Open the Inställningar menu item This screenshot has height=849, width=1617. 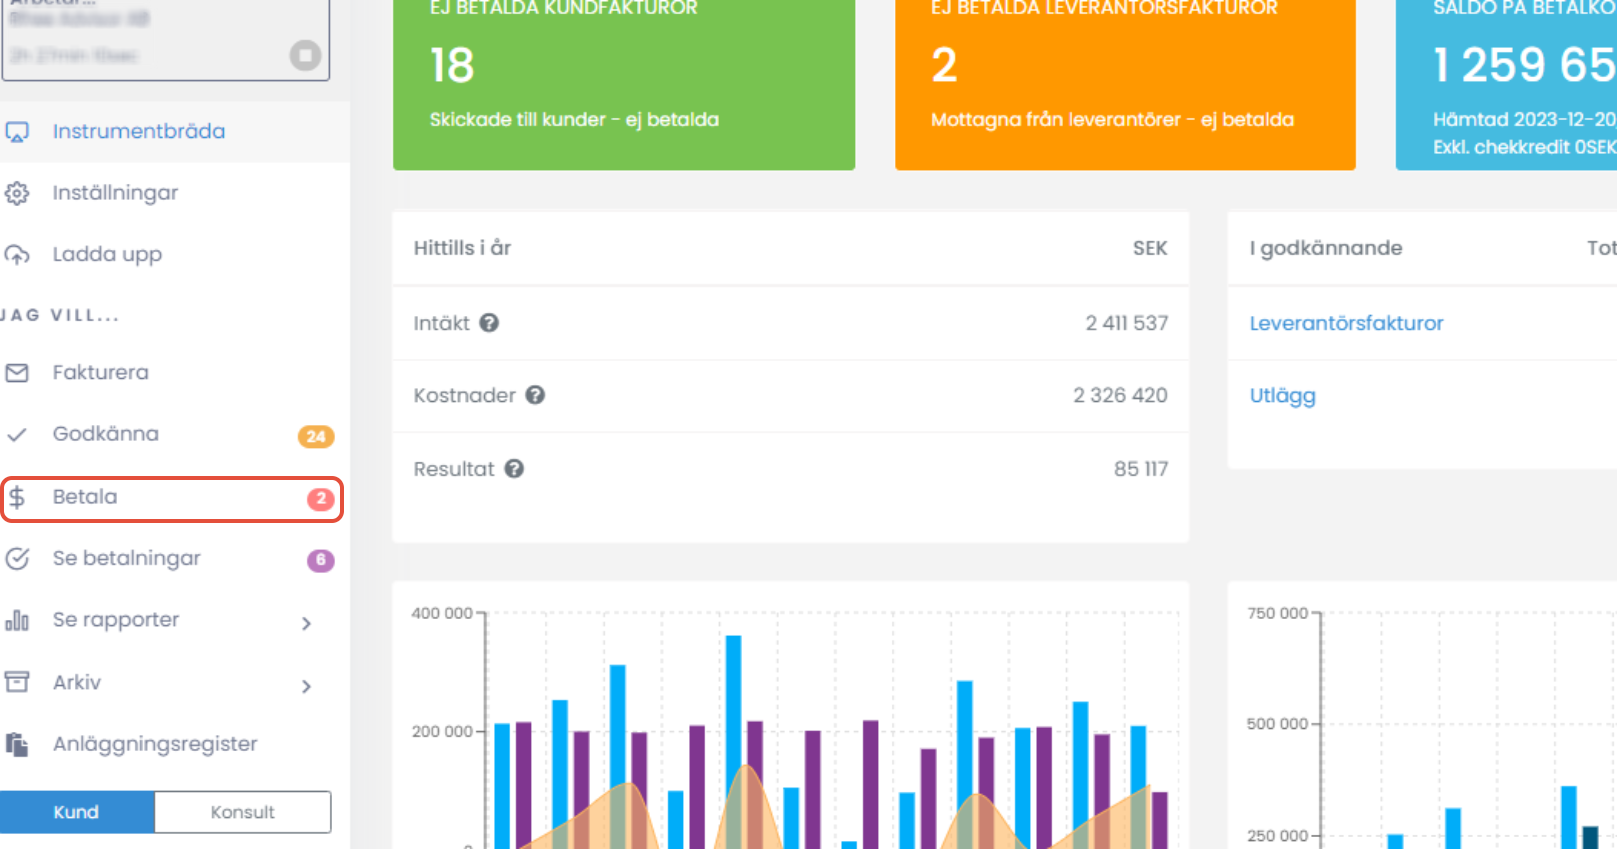[x=175, y=193]
